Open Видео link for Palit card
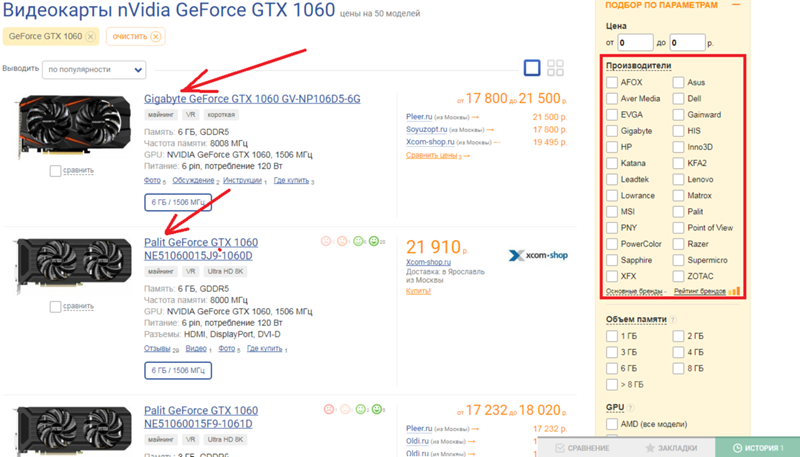Viewport: 800px width, 457px height. (196, 348)
